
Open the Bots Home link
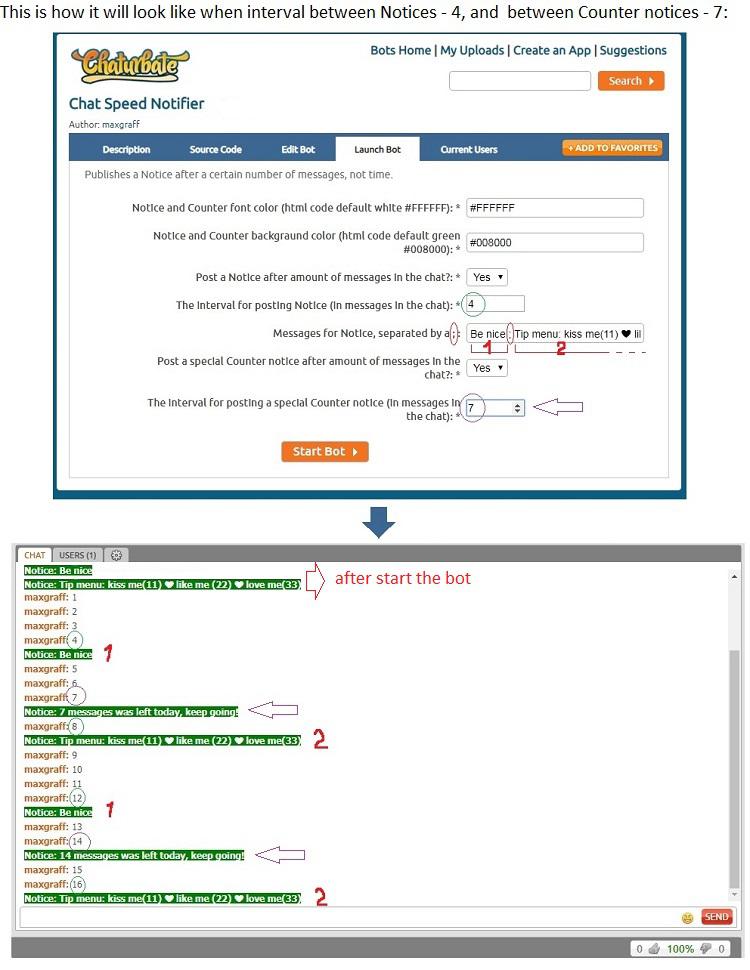(400, 50)
